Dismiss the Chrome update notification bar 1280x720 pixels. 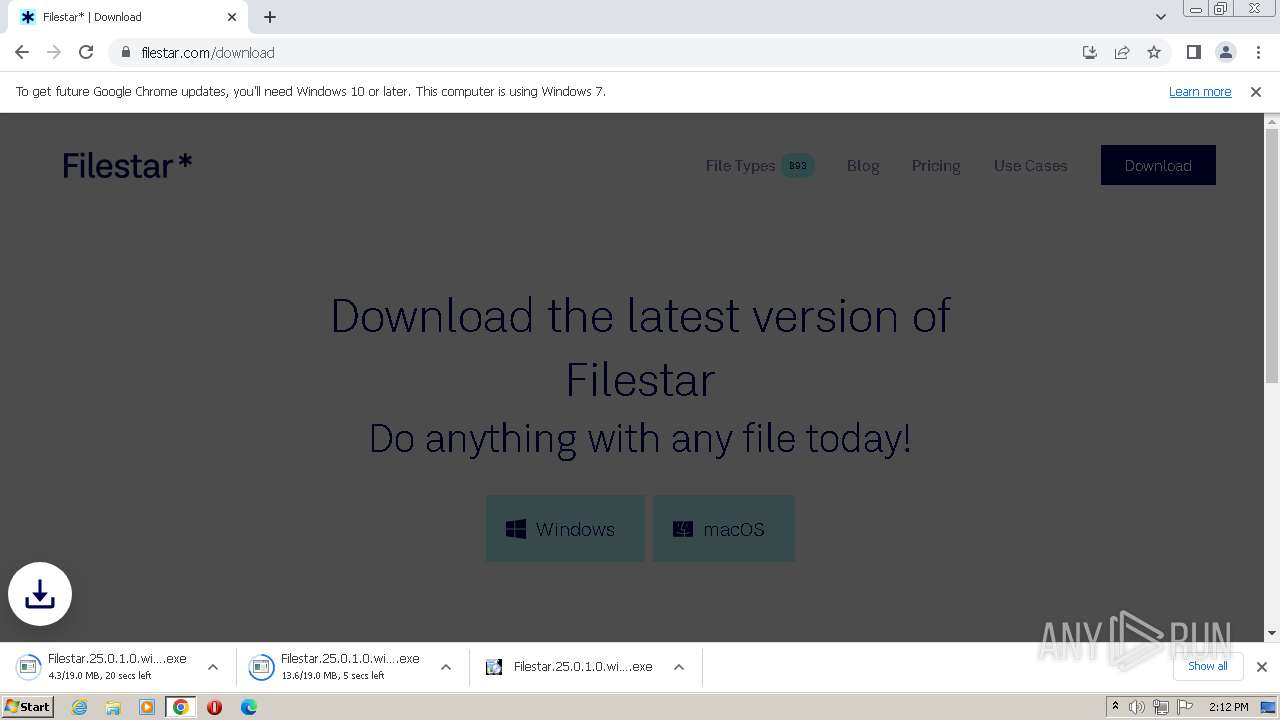[x=1256, y=91]
